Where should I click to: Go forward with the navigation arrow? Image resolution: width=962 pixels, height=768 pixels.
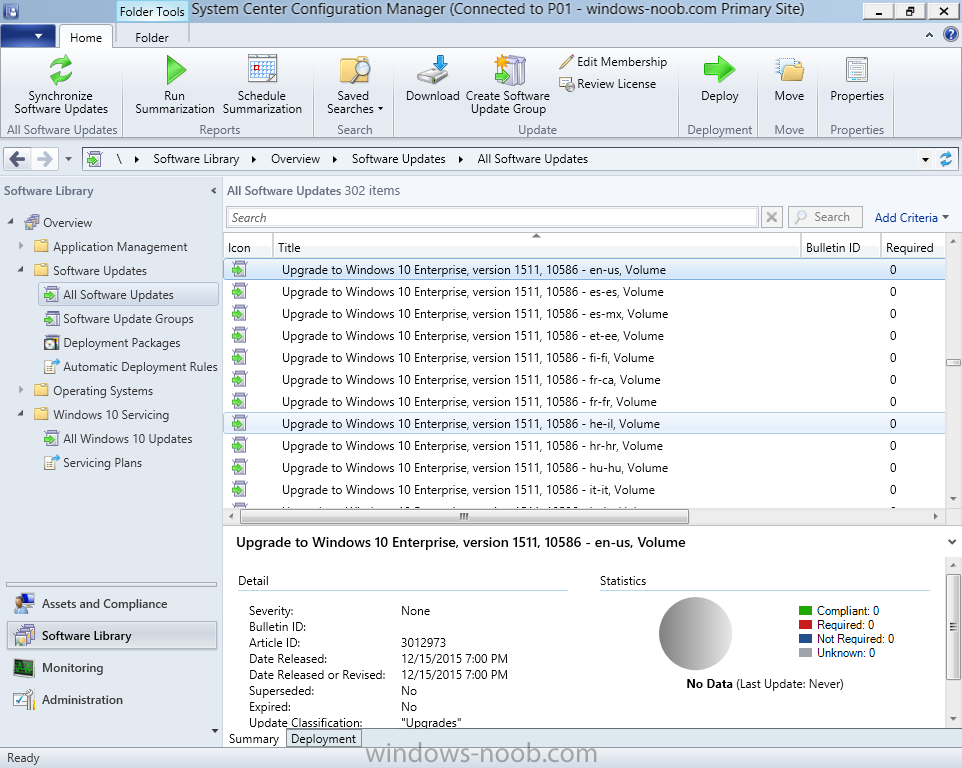click(x=44, y=159)
